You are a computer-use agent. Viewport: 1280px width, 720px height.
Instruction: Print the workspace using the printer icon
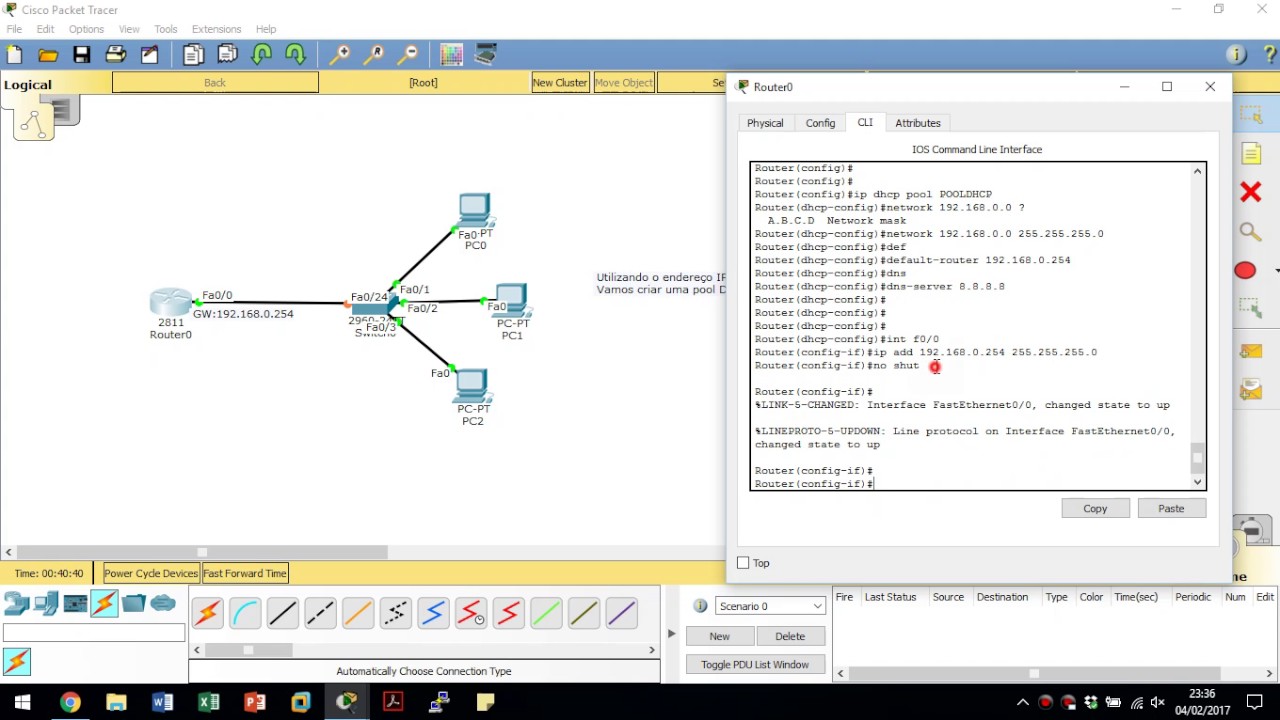pyautogui.click(x=116, y=55)
